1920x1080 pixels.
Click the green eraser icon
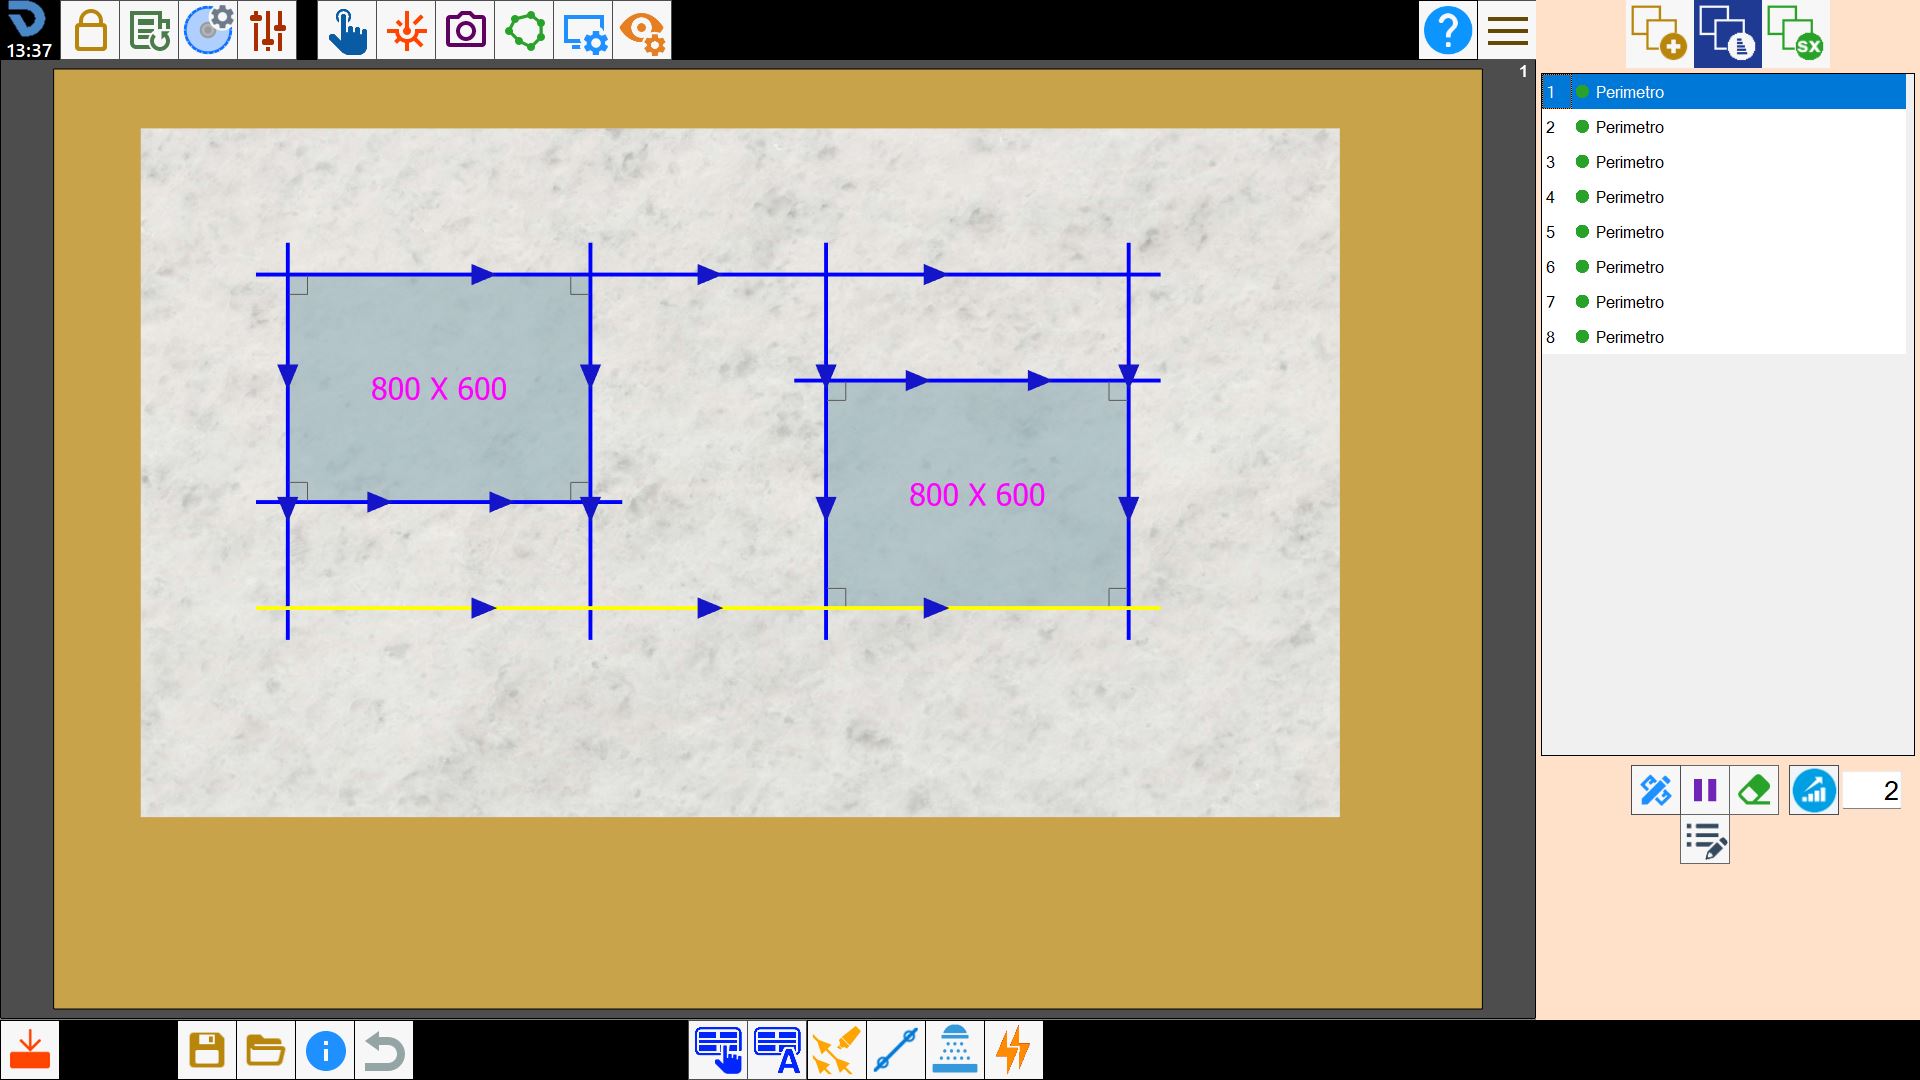1754,791
